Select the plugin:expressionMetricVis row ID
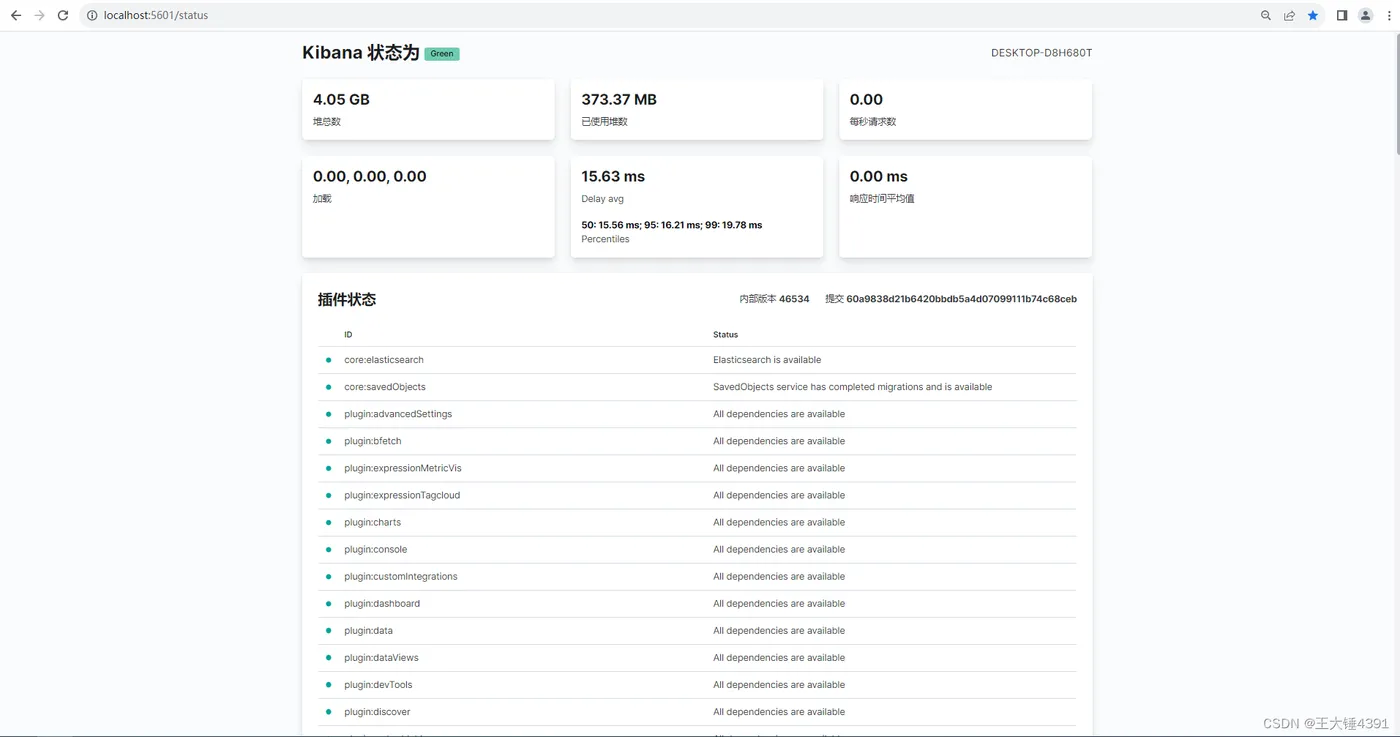This screenshot has height=737, width=1400. pyautogui.click(x=403, y=468)
